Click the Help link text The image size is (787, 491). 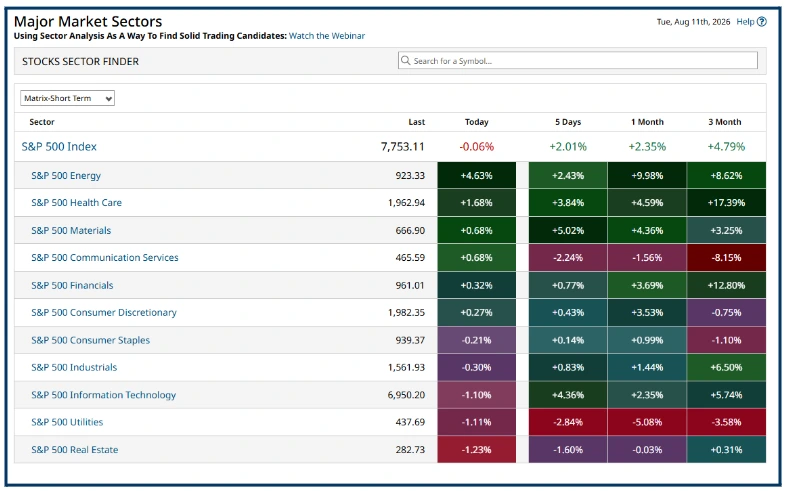[x=745, y=22]
